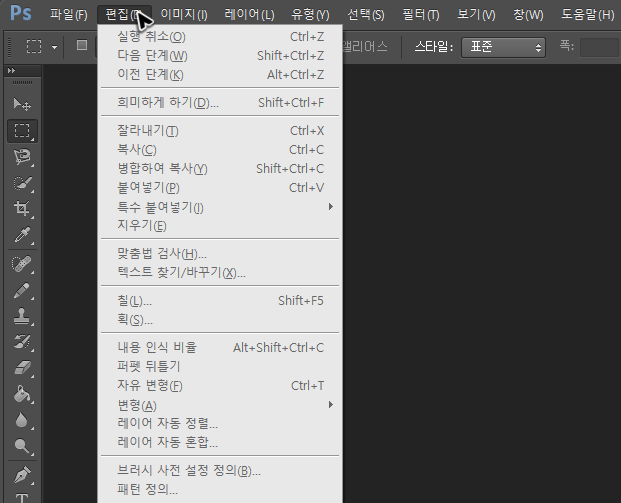Expand 변형(A) submenu
Screen dimensions: 621x503
click(220, 405)
